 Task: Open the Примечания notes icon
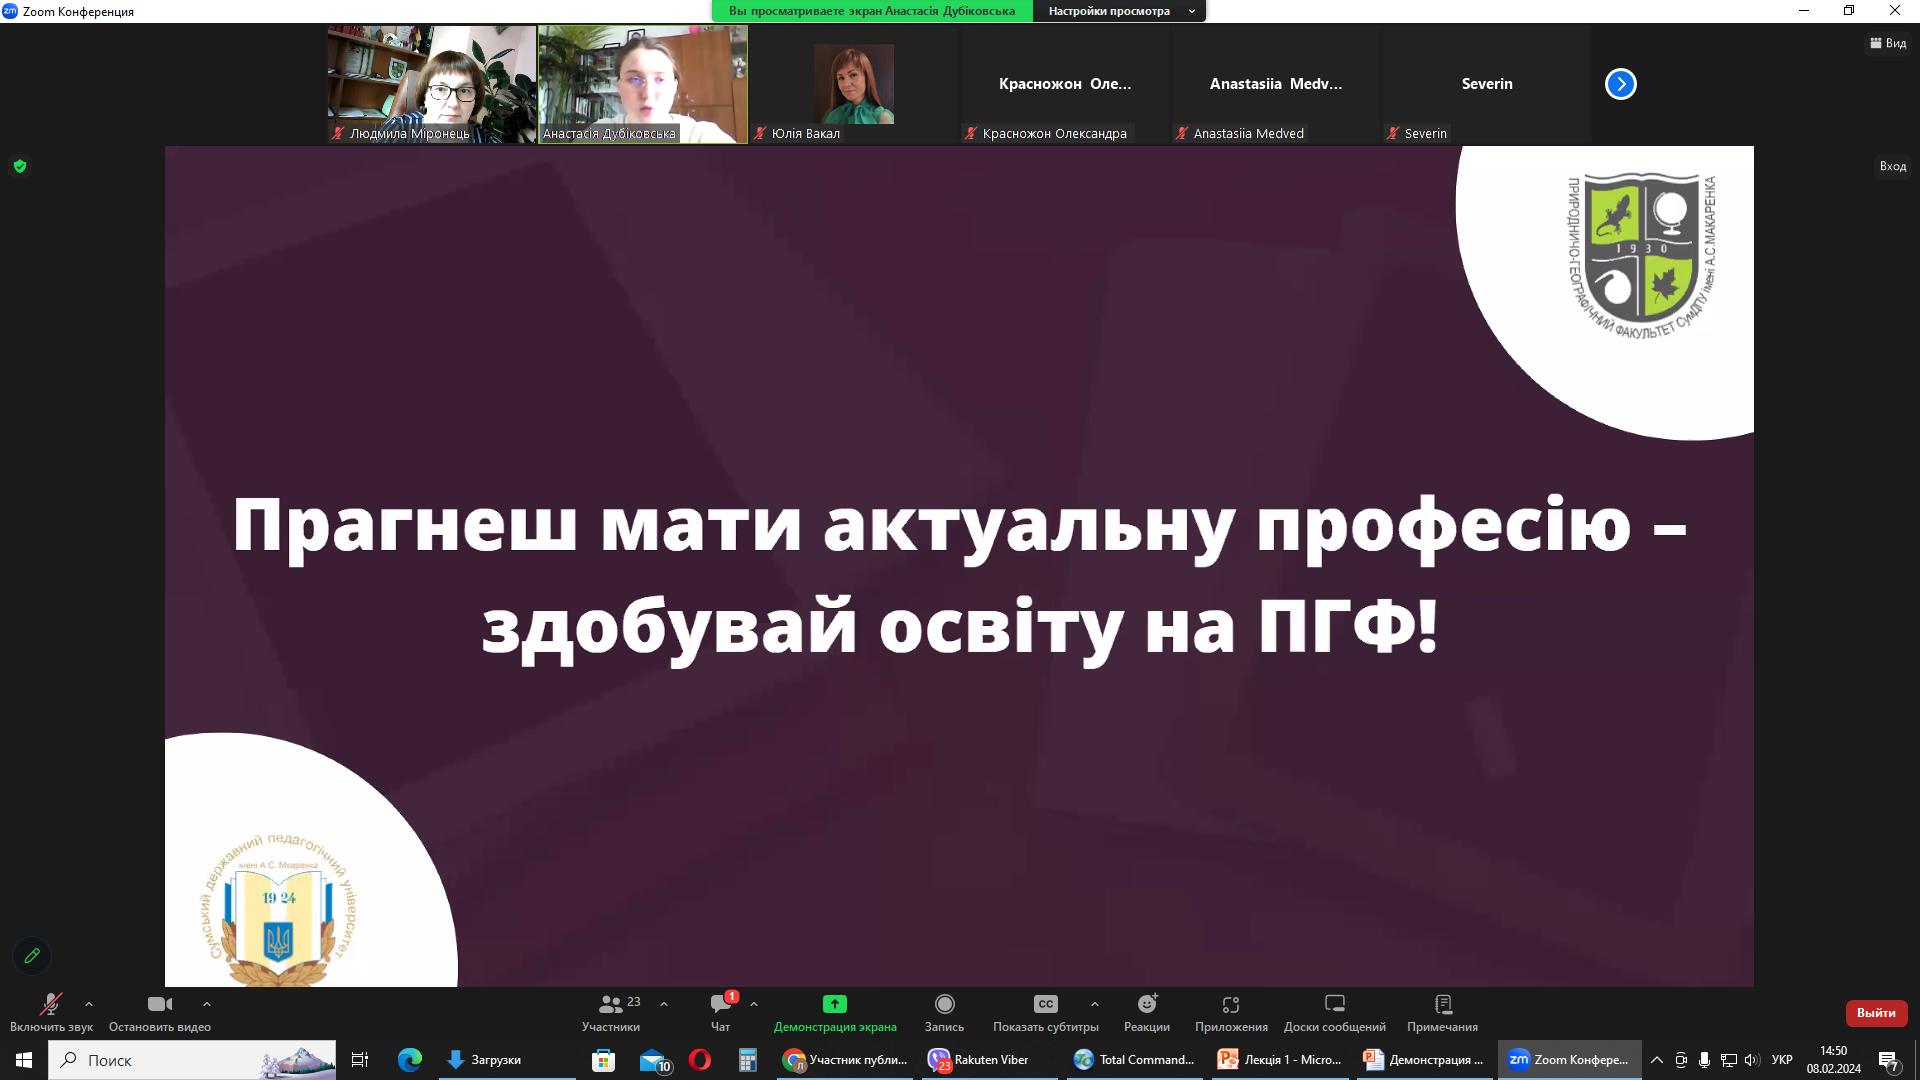coord(1442,1004)
